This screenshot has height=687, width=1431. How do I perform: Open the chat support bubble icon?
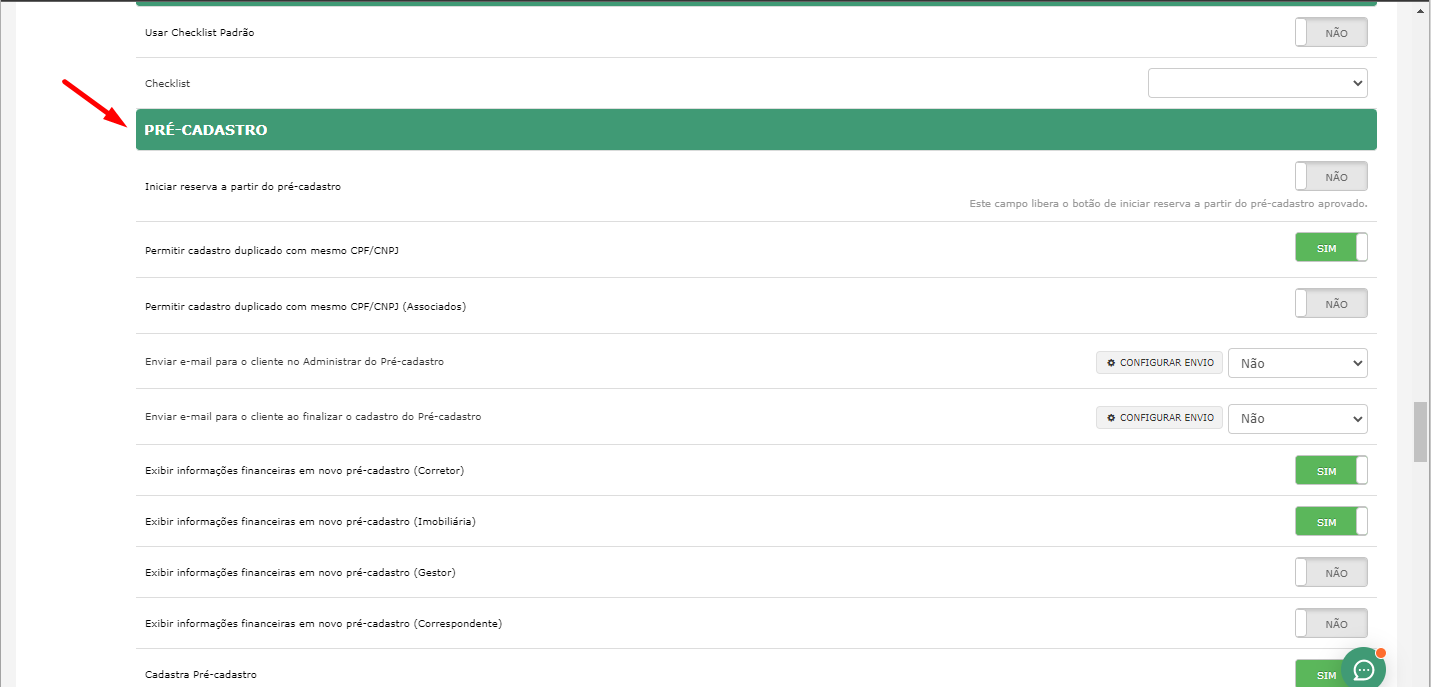pyautogui.click(x=1363, y=669)
